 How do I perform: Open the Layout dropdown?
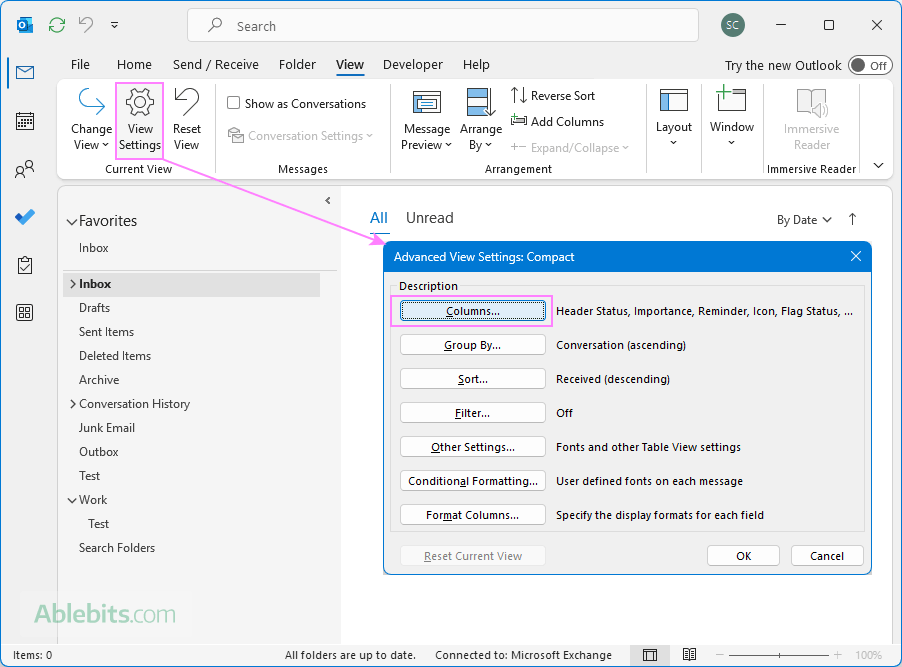674,118
